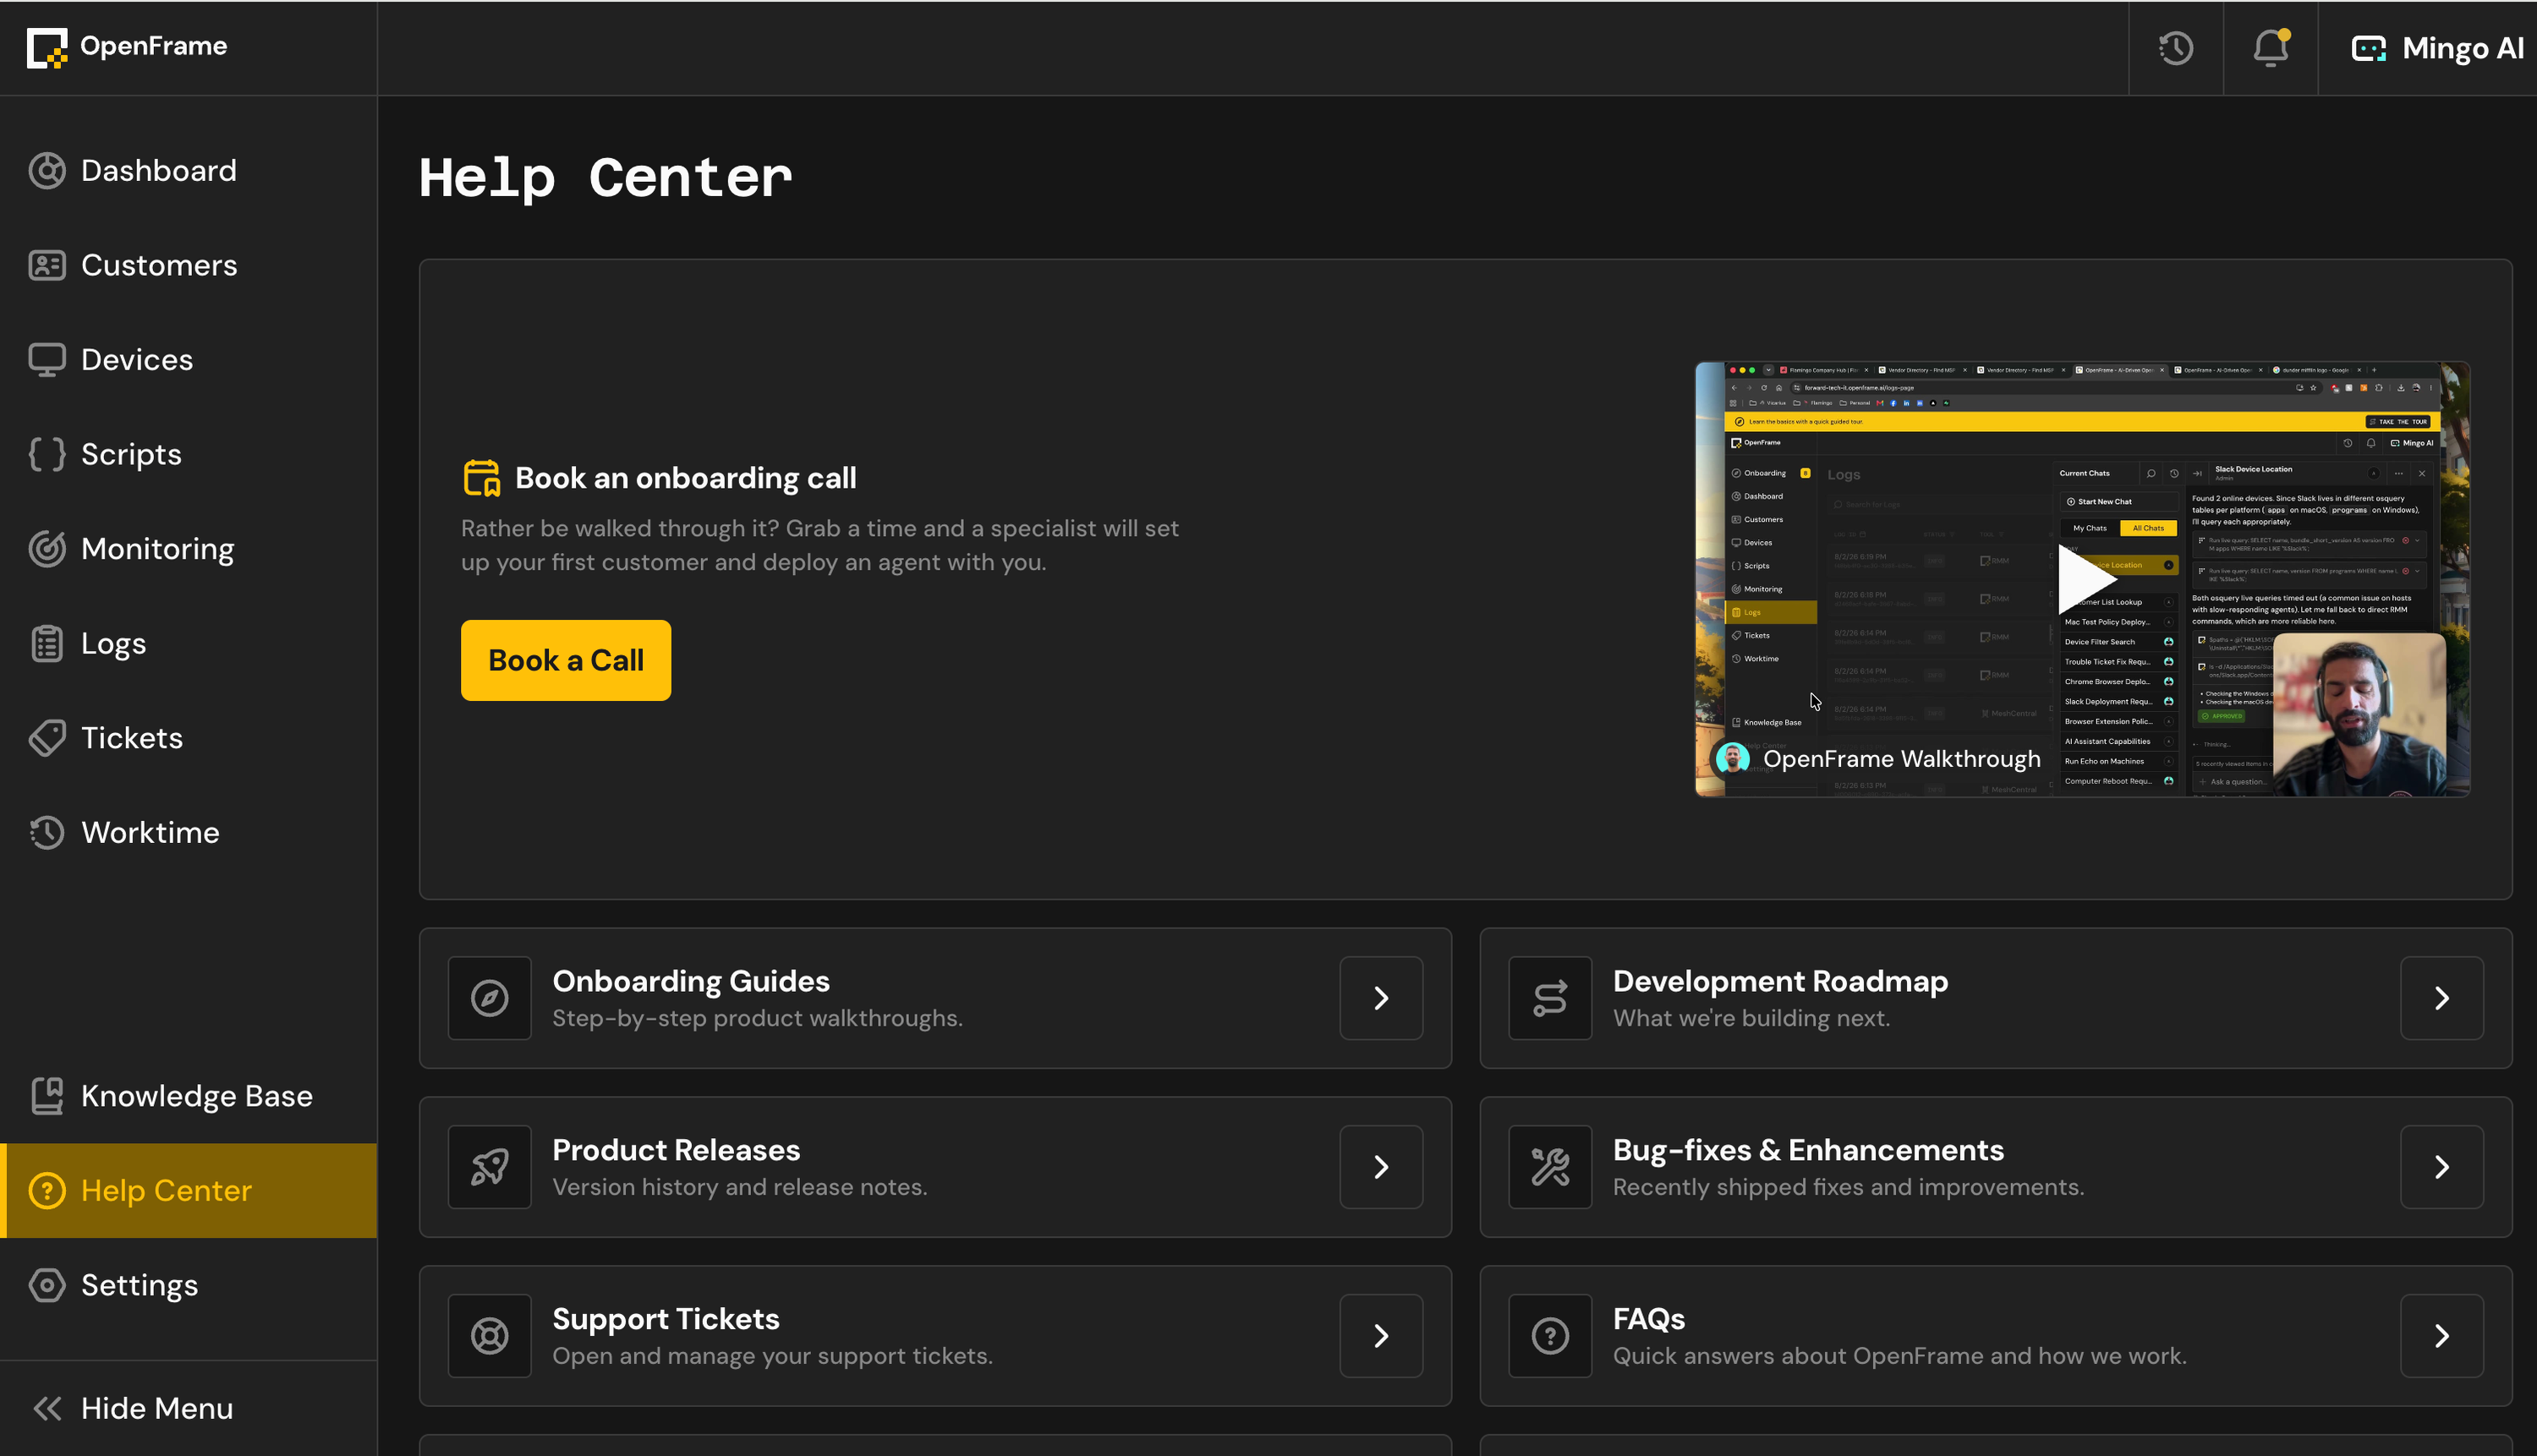Click 'Recently shipped fixes and improvements.' text
The height and width of the screenshot is (1456, 2537).
(1848, 1187)
